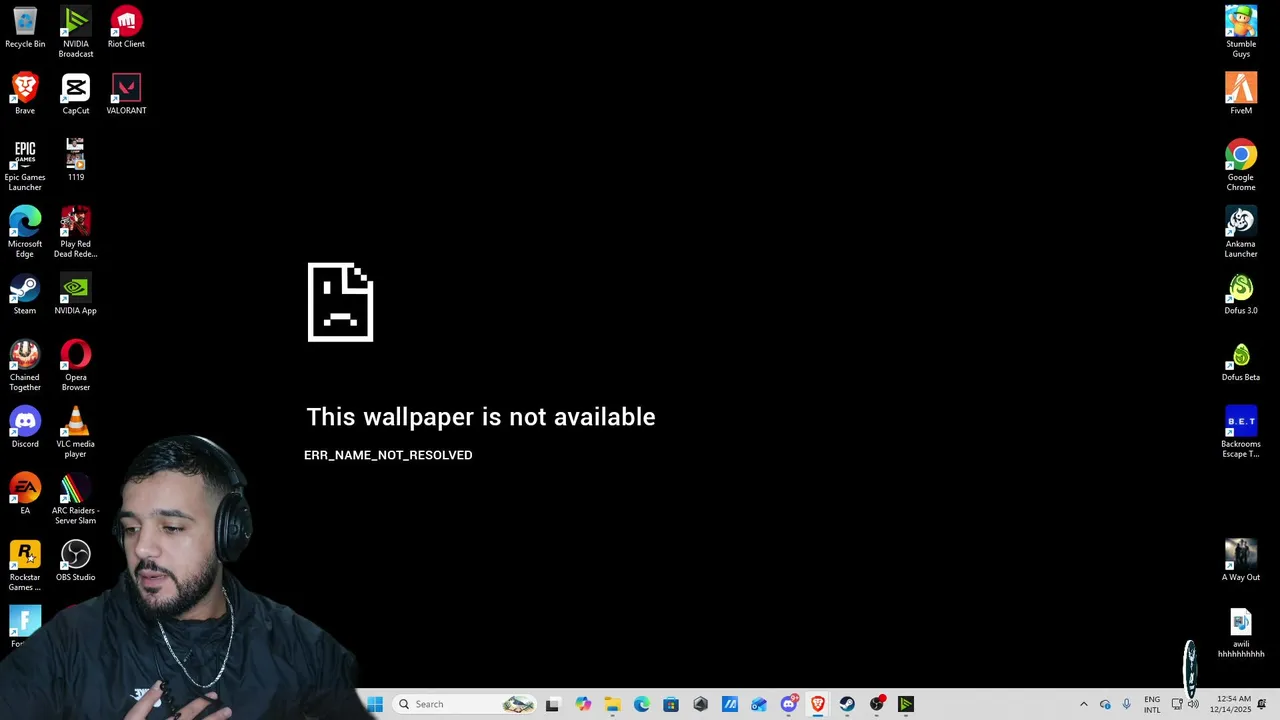Select the Dofus Beta desktop icon
The width and height of the screenshot is (1280, 720).
(x=1241, y=360)
